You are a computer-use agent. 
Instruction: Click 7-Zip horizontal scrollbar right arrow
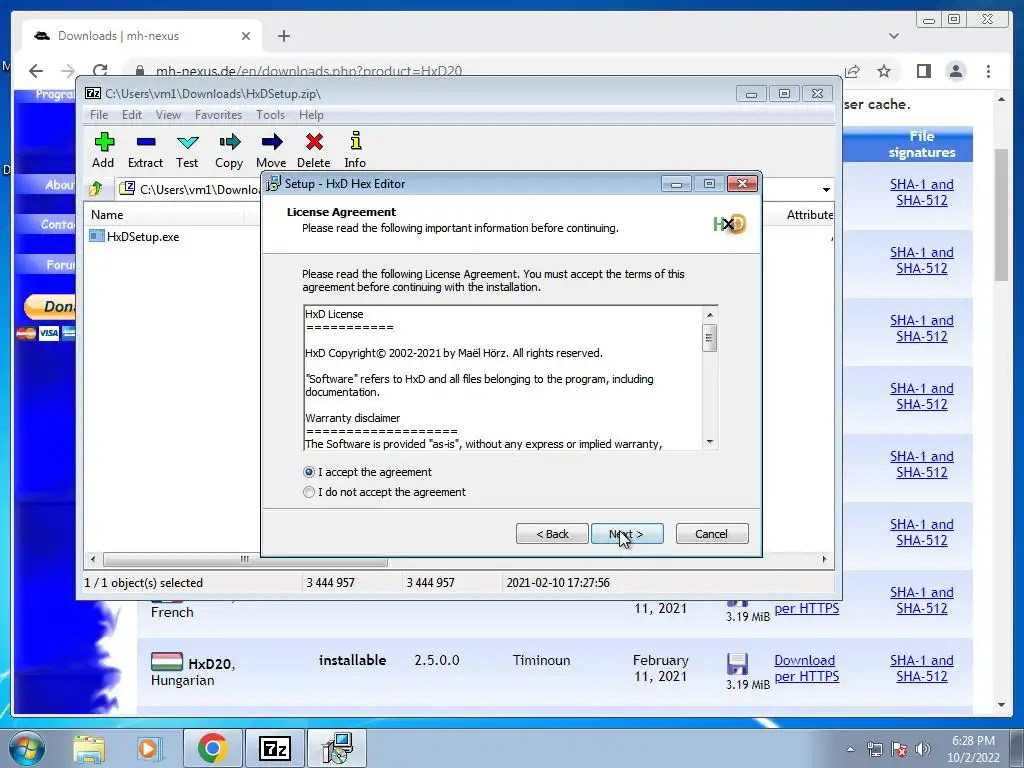[824, 560]
